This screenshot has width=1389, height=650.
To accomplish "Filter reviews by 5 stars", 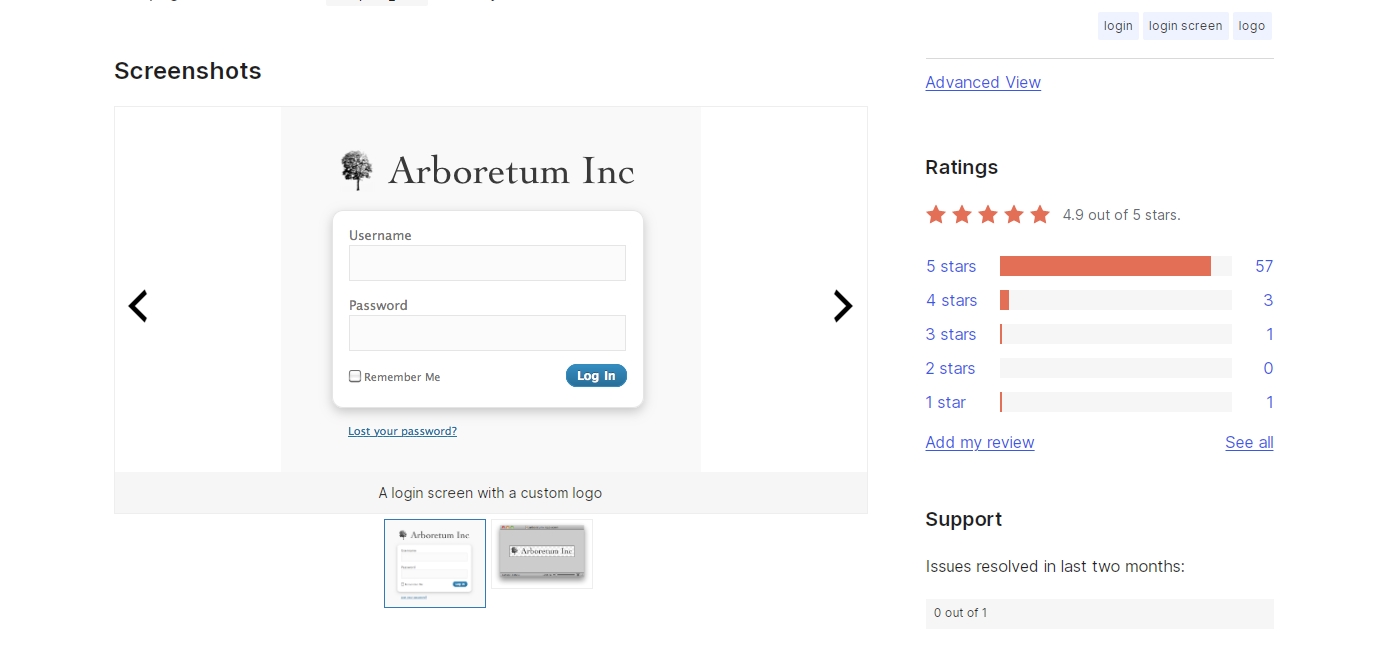I will [951, 266].
